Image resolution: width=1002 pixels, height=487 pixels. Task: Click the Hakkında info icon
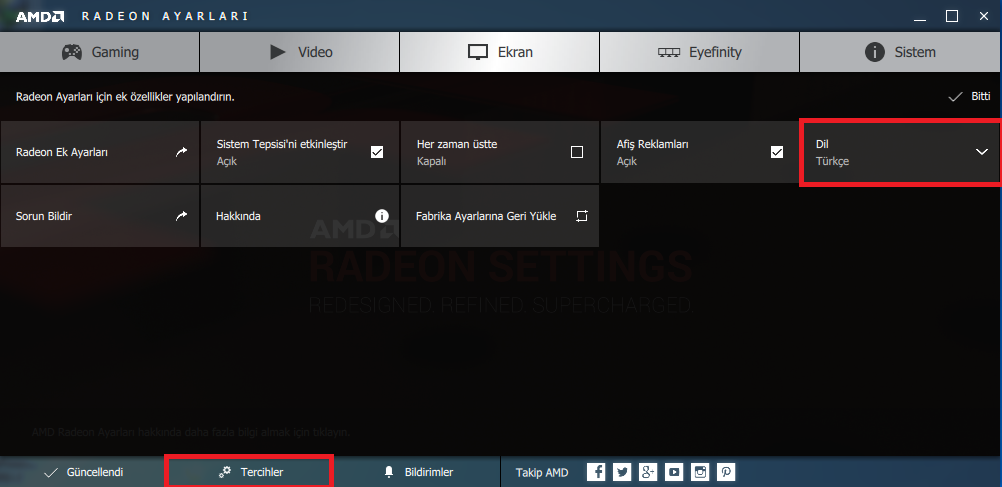(x=382, y=216)
